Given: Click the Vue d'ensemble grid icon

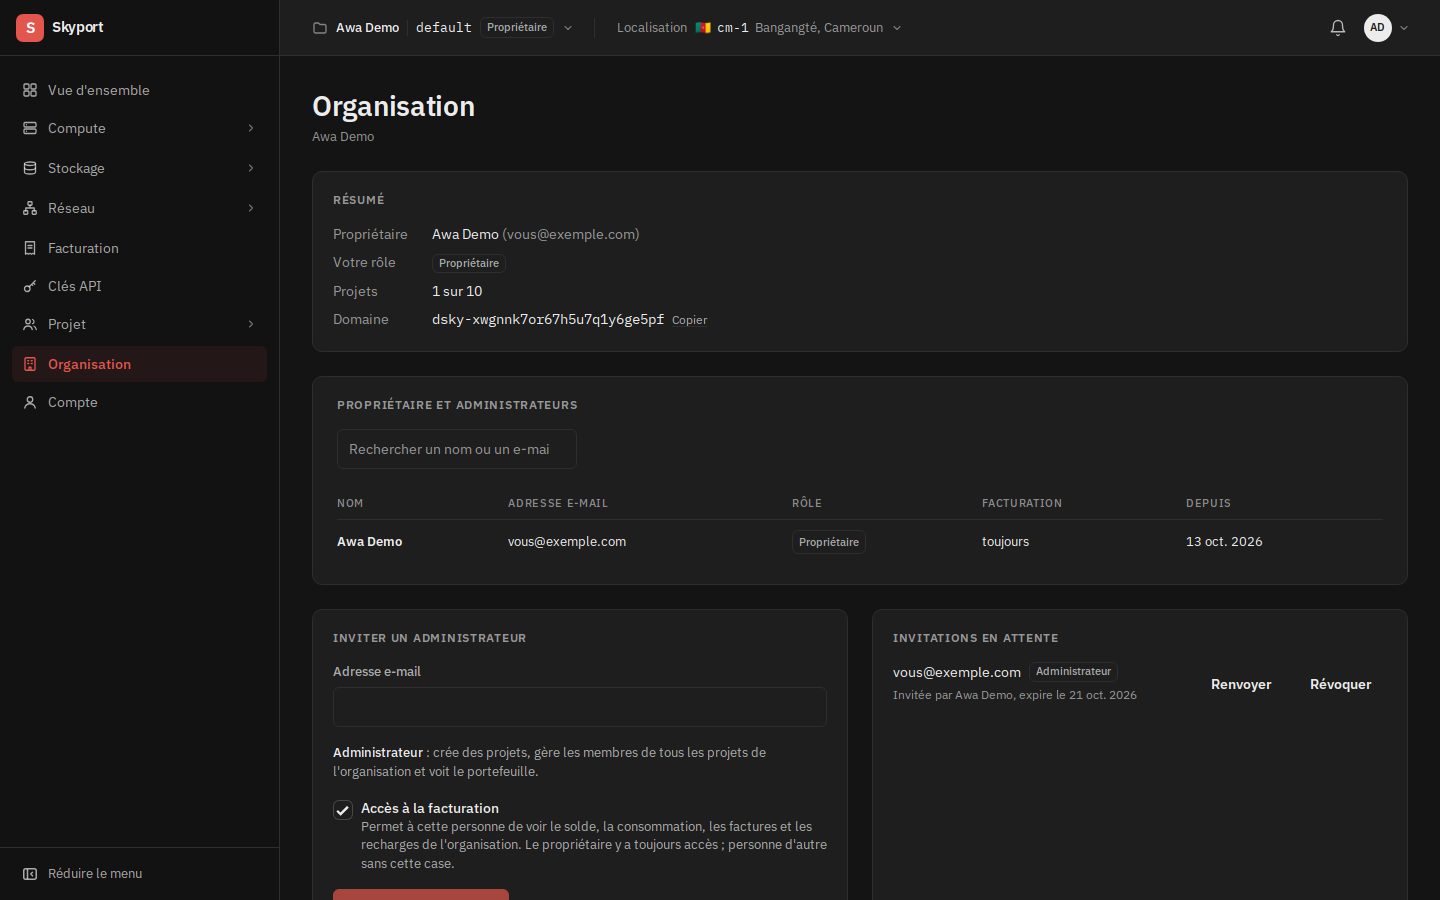Looking at the screenshot, I should click(x=30, y=90).
